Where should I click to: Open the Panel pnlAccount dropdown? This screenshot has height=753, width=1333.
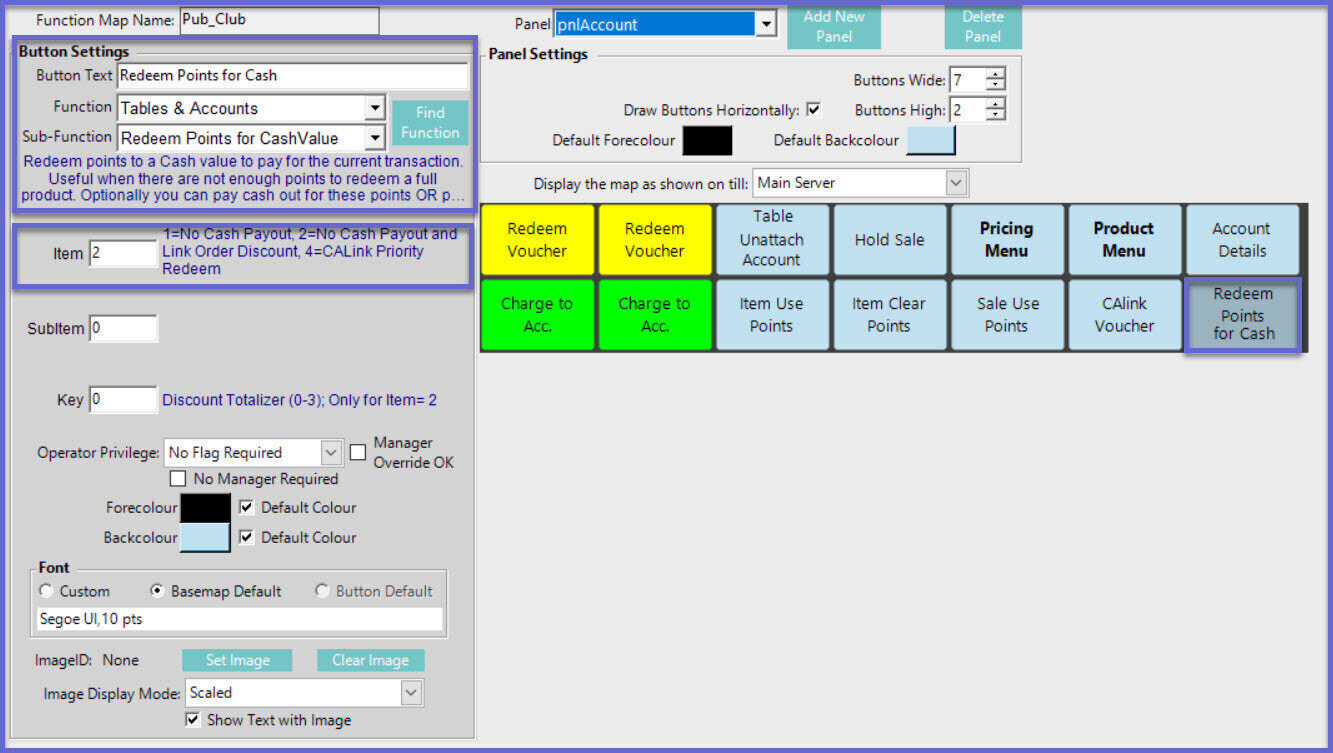coord(766,24)
